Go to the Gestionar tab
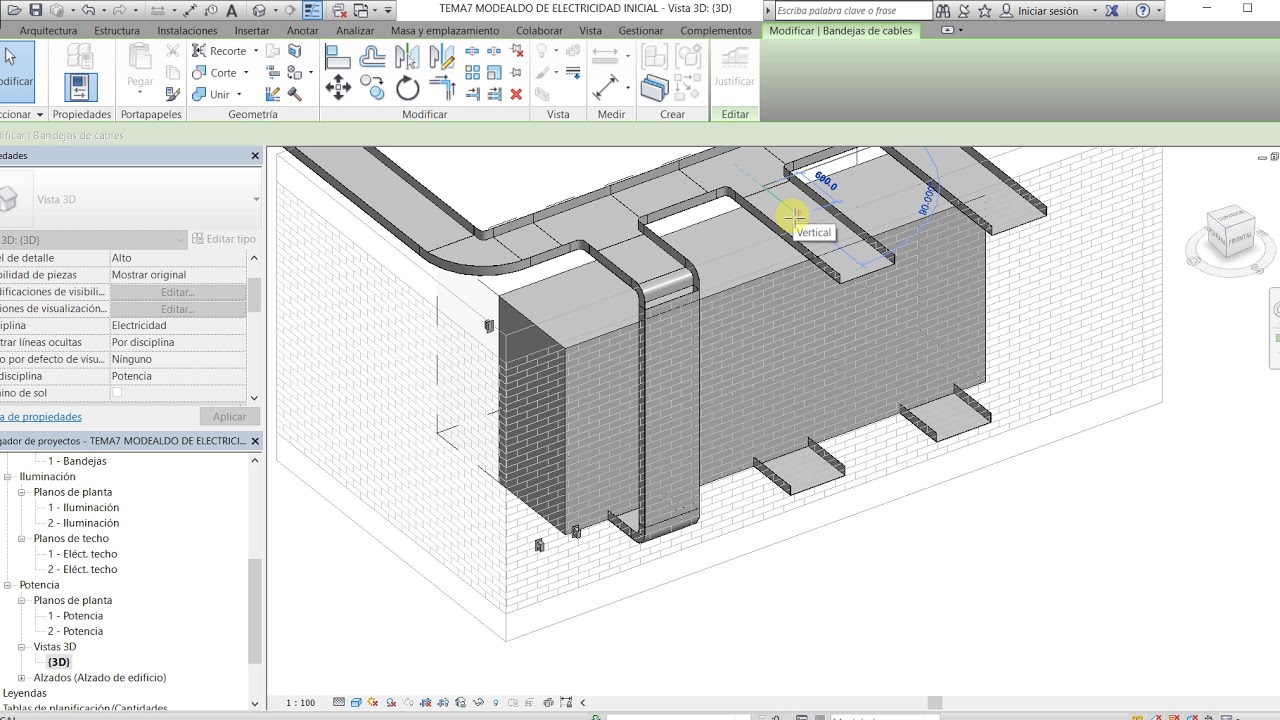 click(641, 31)
